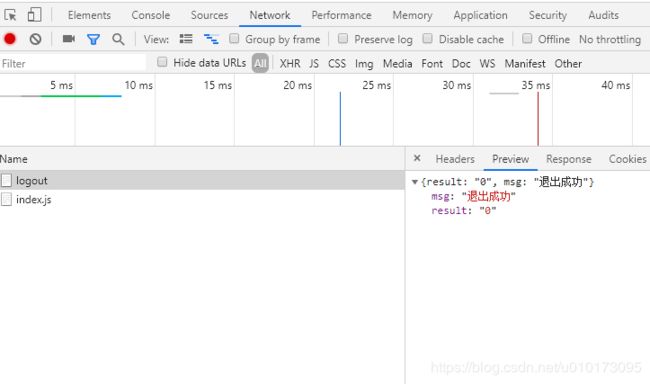The image size is (650, 384).
Task: Enable Group by frame checkbox
Action: [234, 39]
